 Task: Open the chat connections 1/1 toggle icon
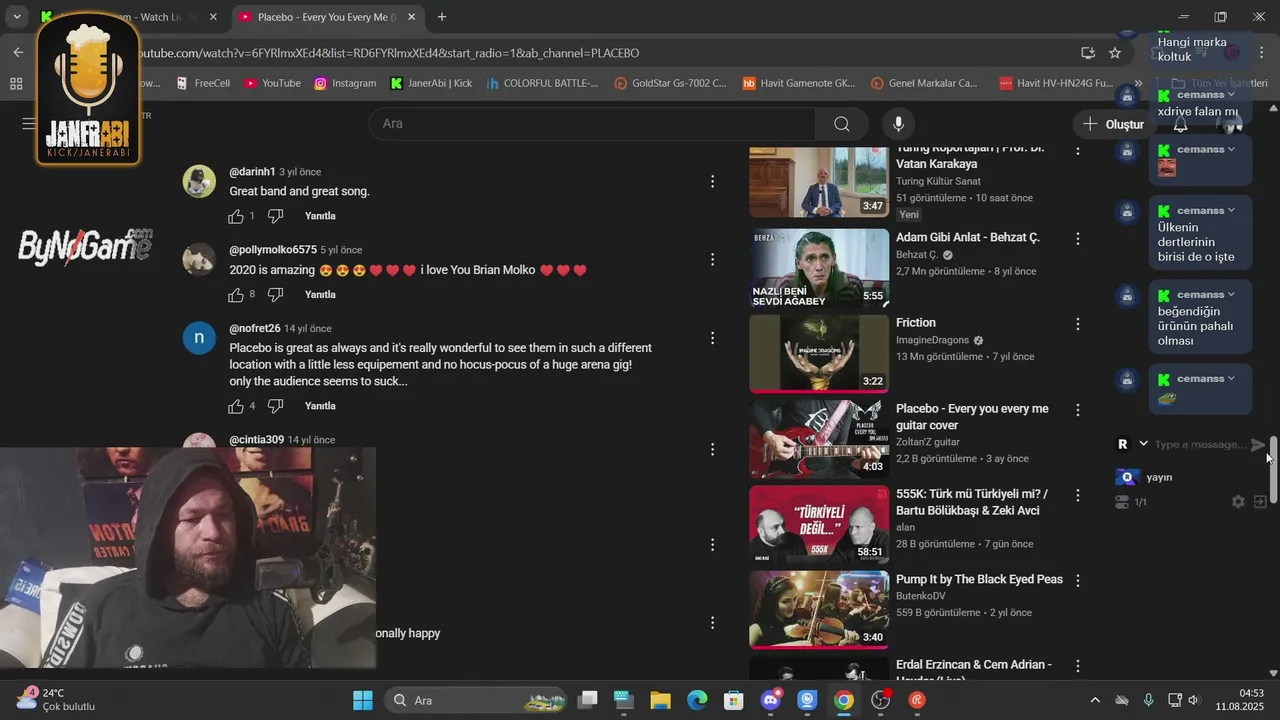point(1122,502)
